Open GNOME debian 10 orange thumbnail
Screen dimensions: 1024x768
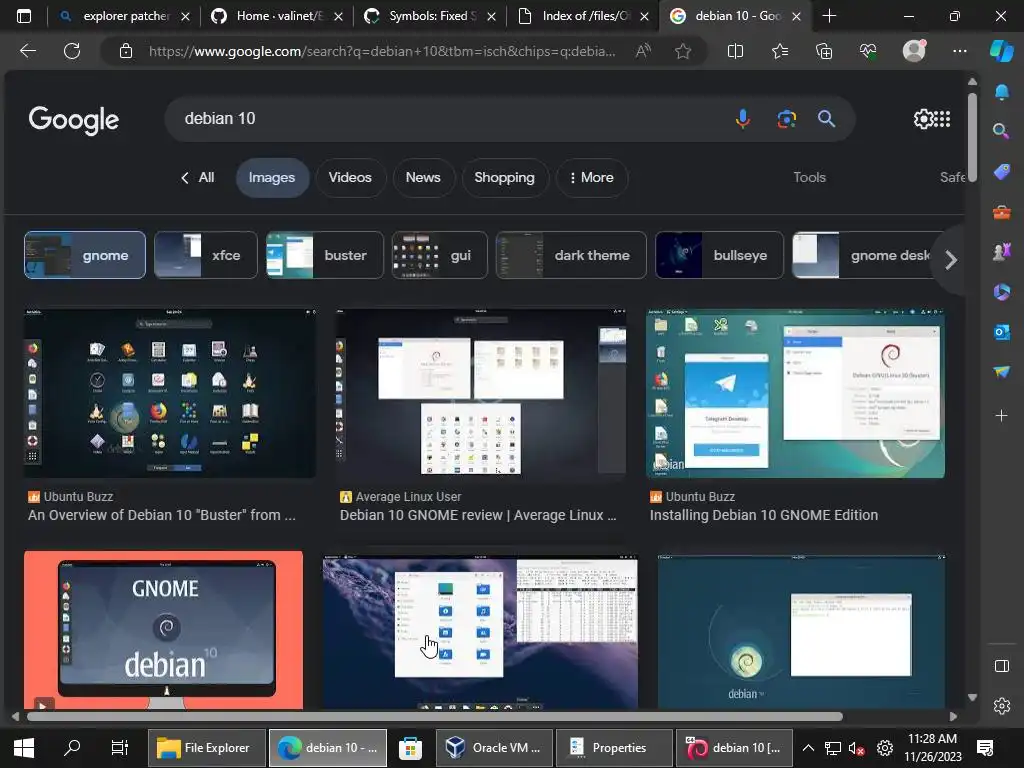pos(163,630)
